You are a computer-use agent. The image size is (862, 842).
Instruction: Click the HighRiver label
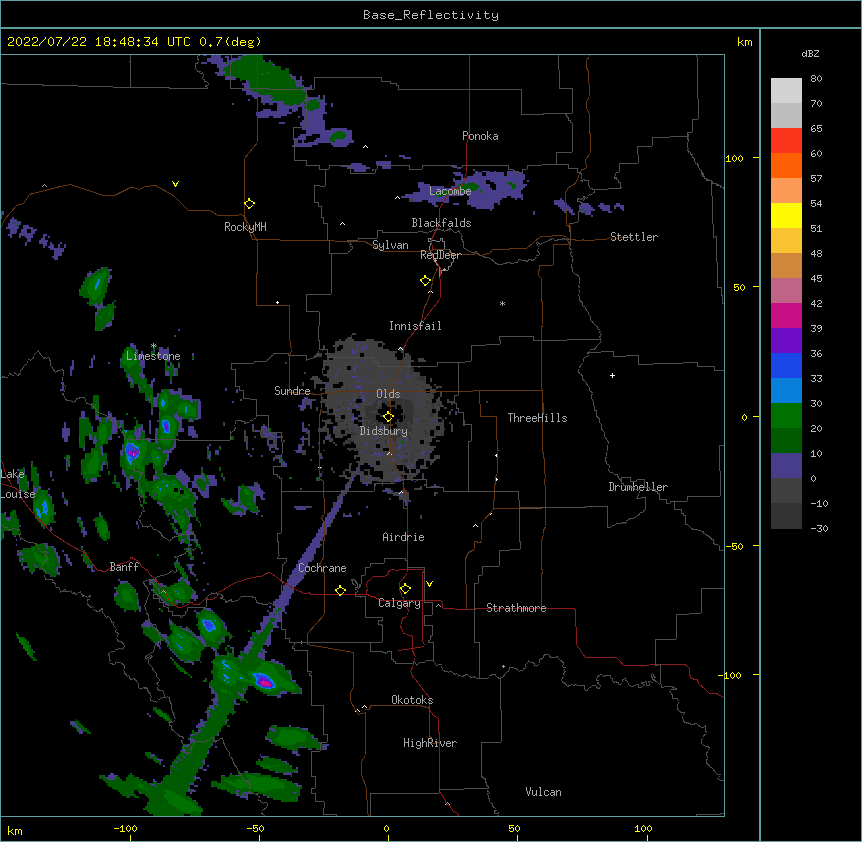[430, 743]
